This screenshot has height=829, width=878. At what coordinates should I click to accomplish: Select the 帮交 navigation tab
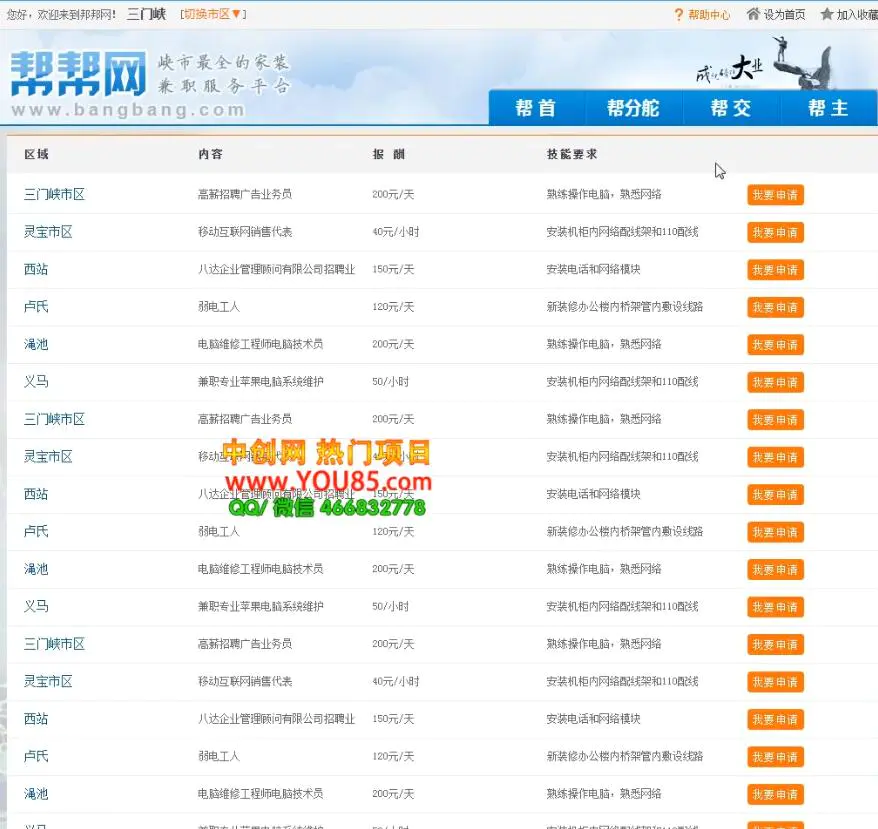pos(730,108)
